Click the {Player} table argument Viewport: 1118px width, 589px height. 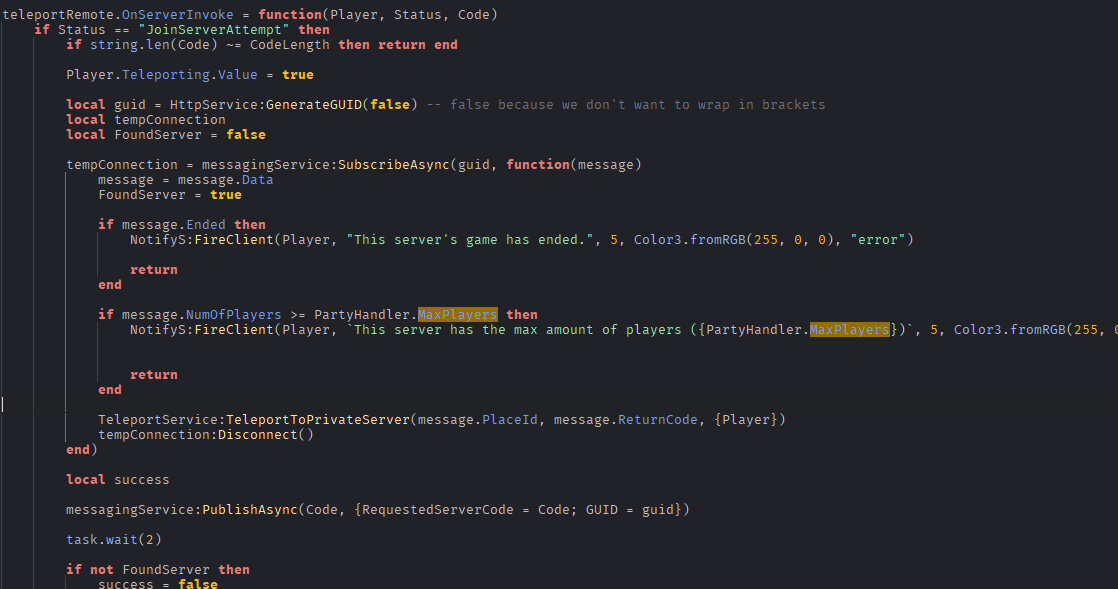point(746,419)
